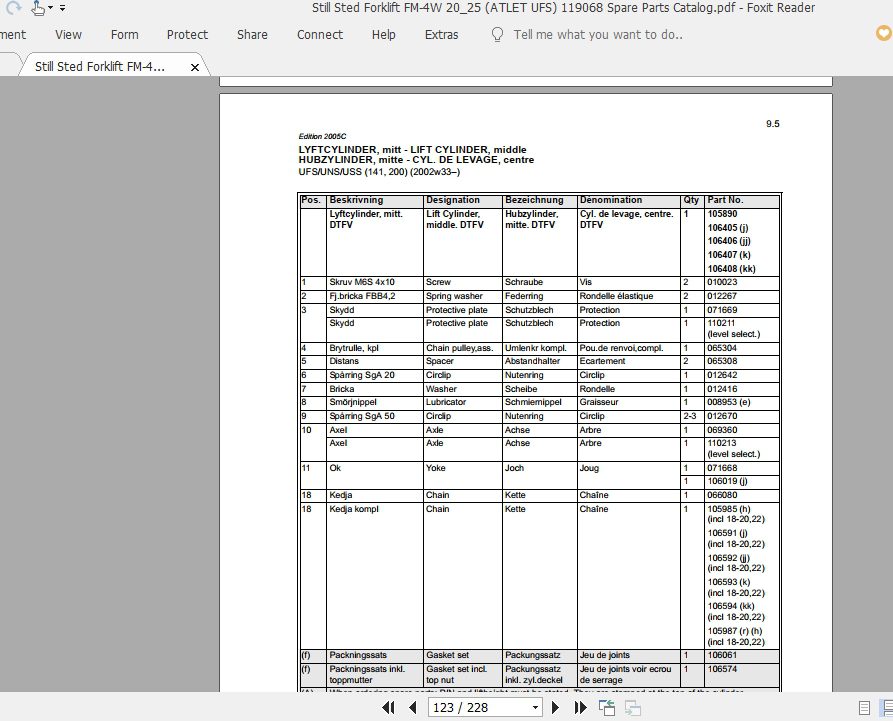
Task: Click part number 106574
Action: [x=722, y=669]
